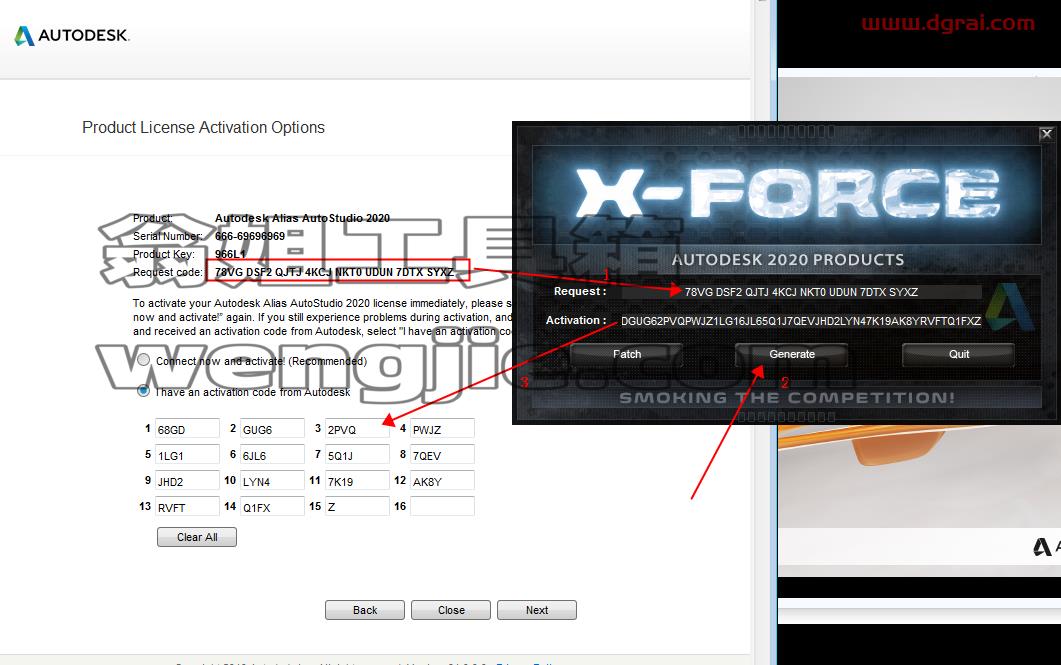1061x665 pixels.
Task: Click into the Activation text field
Action: tap(801, 321)
